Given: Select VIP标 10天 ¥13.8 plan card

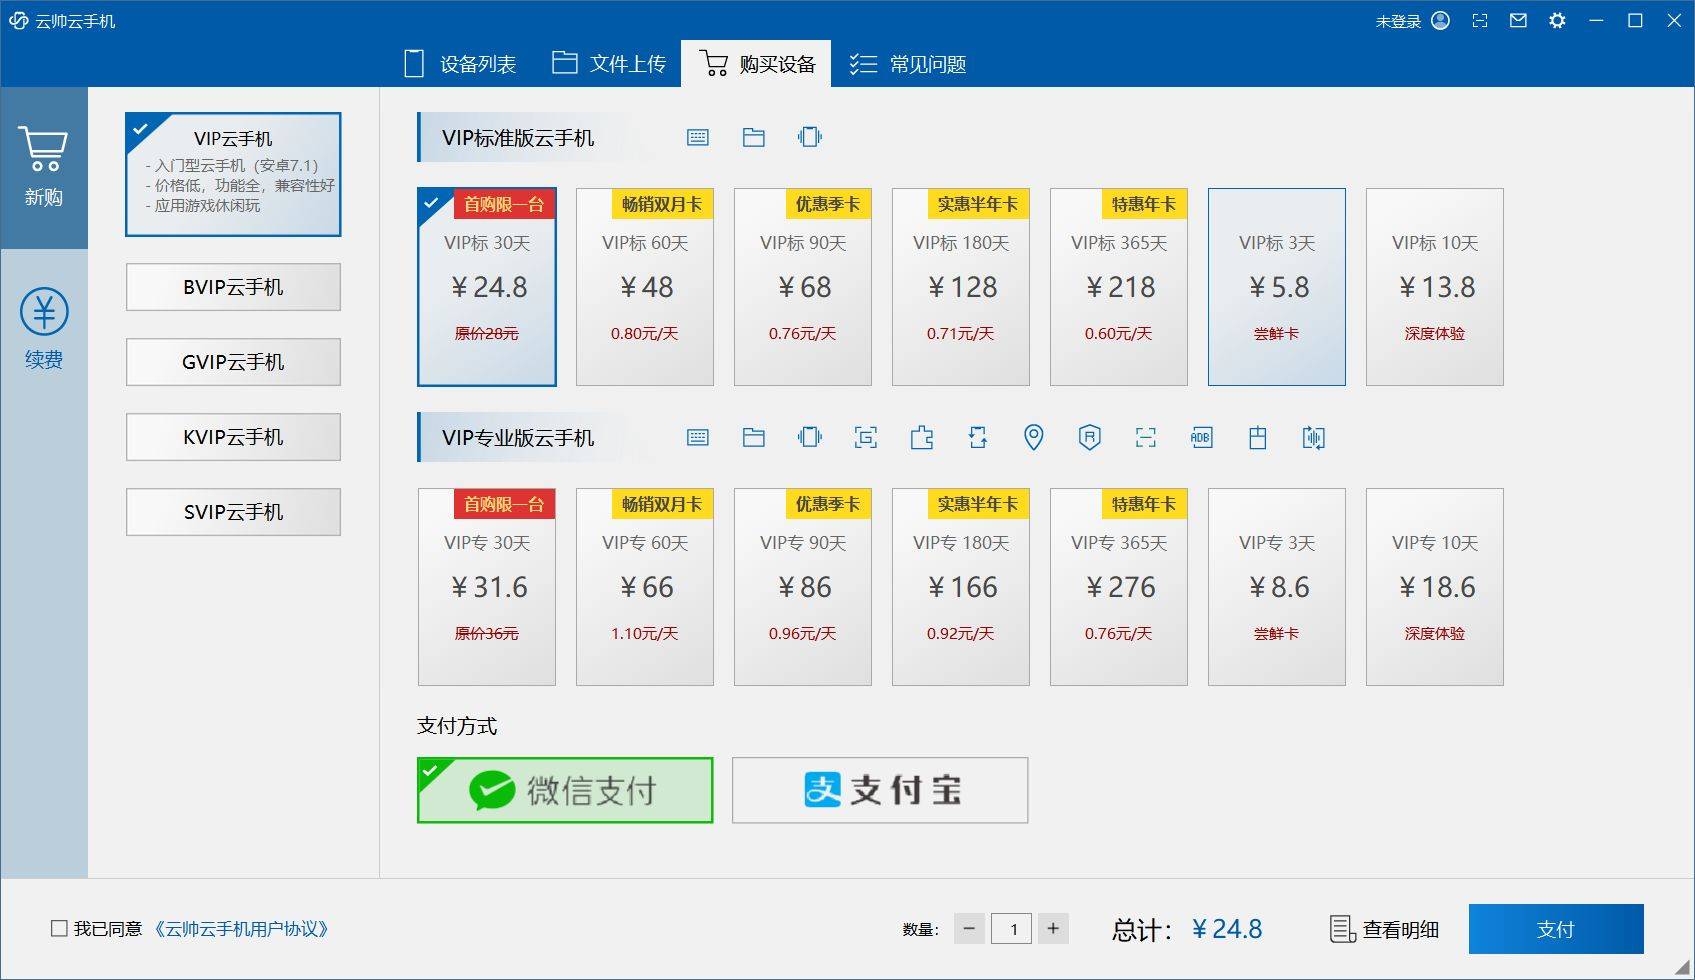Looking at the screenshot, I should pyautogui.click(x=1435, y=287).
